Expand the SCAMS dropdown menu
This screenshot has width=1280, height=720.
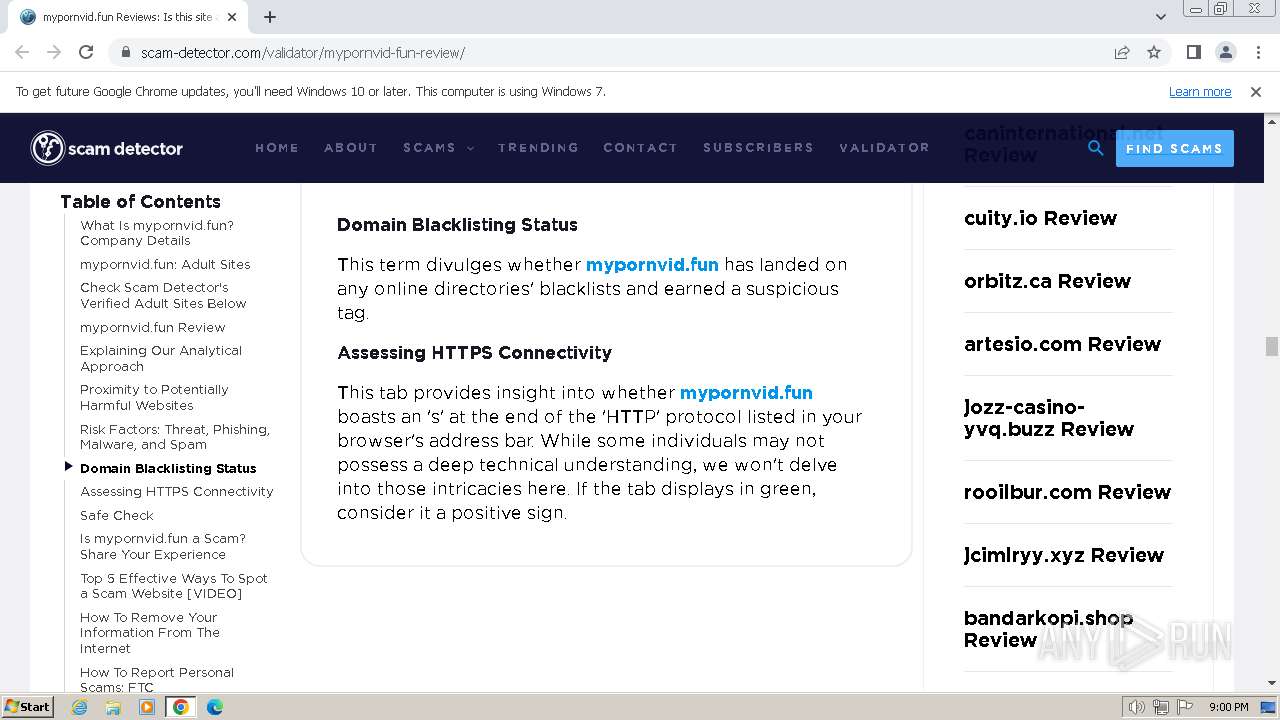pos(438,148)
